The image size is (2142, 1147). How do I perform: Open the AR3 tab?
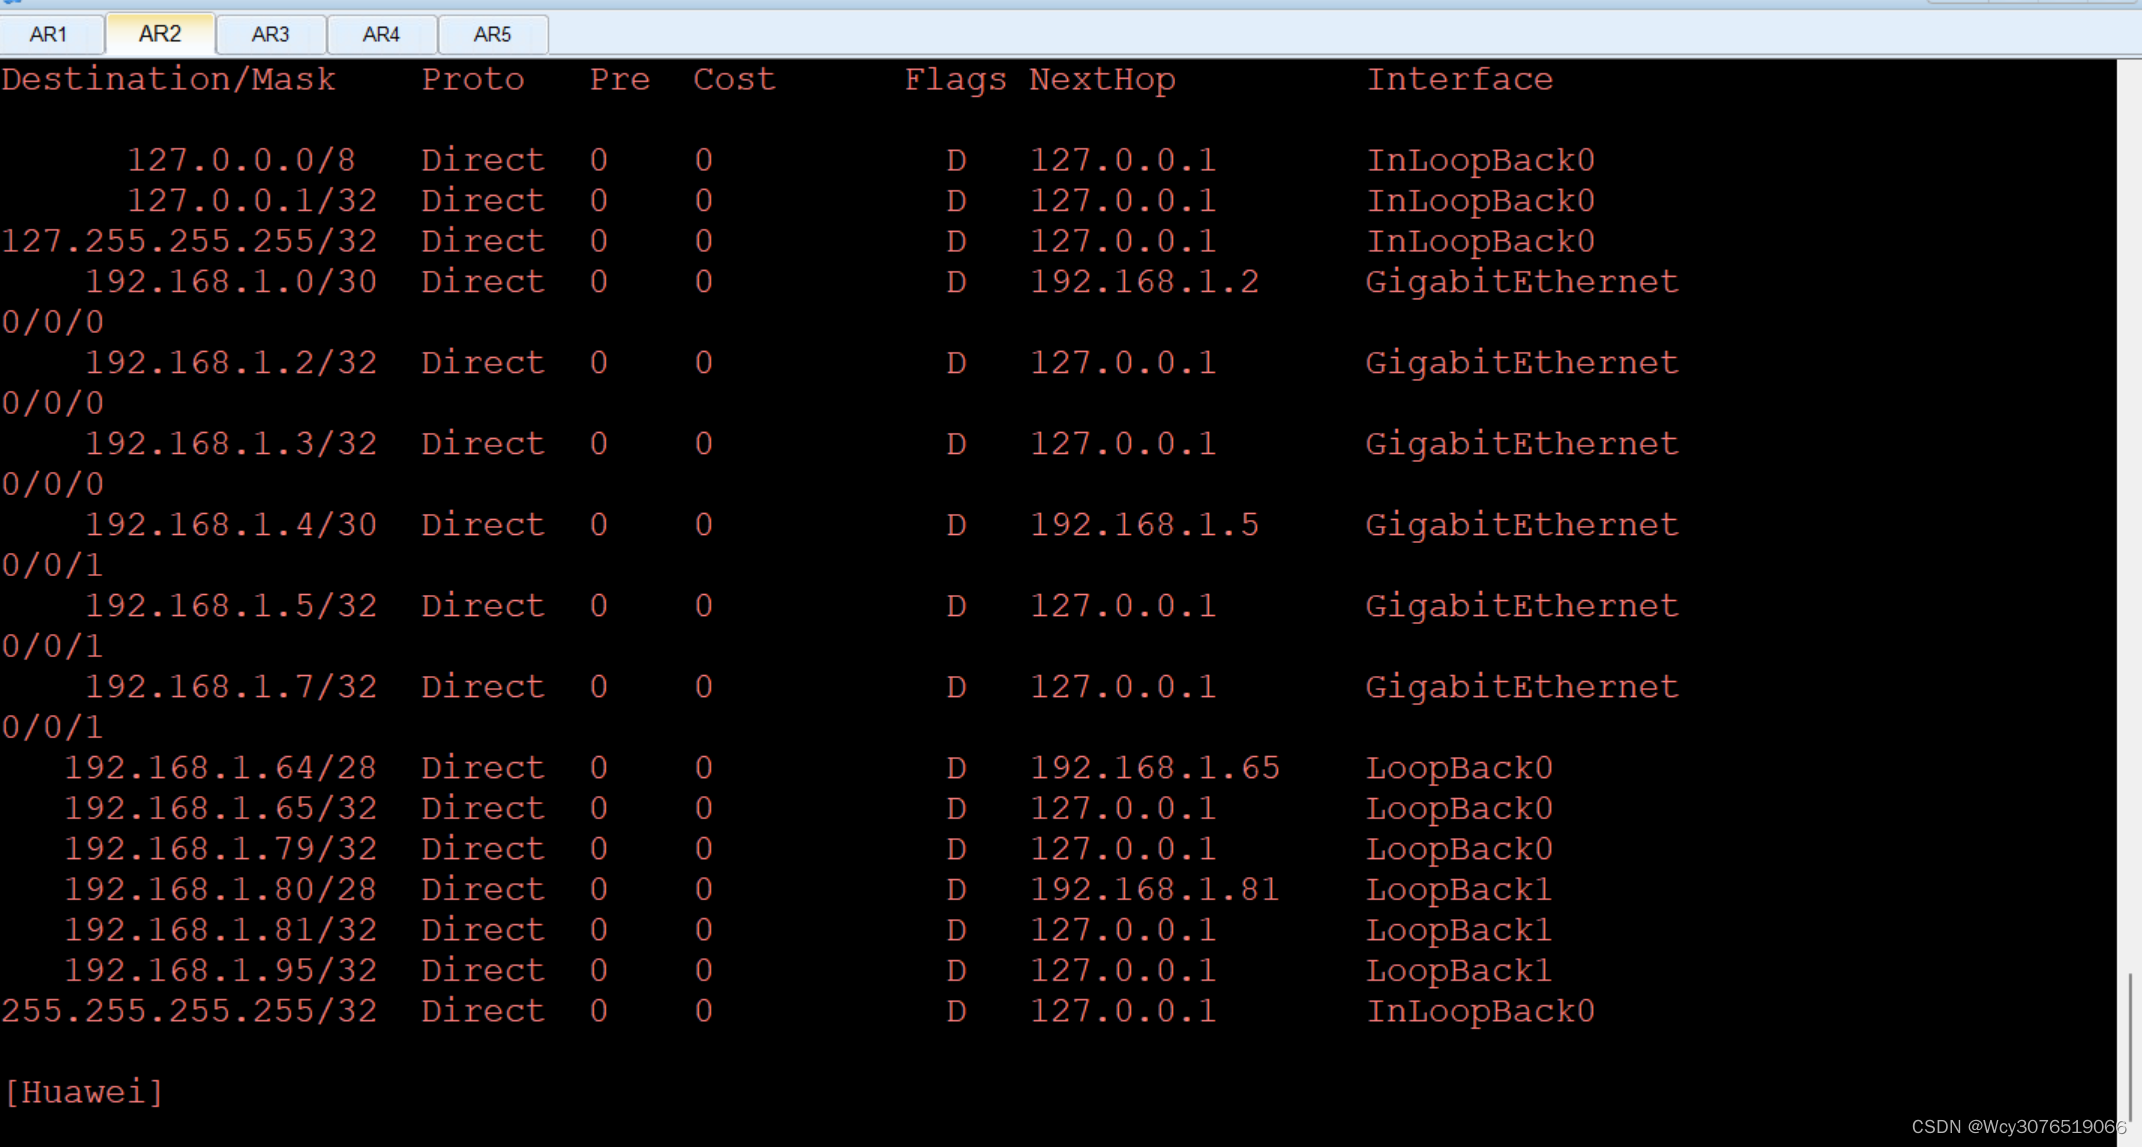click(x=270, y=35)
